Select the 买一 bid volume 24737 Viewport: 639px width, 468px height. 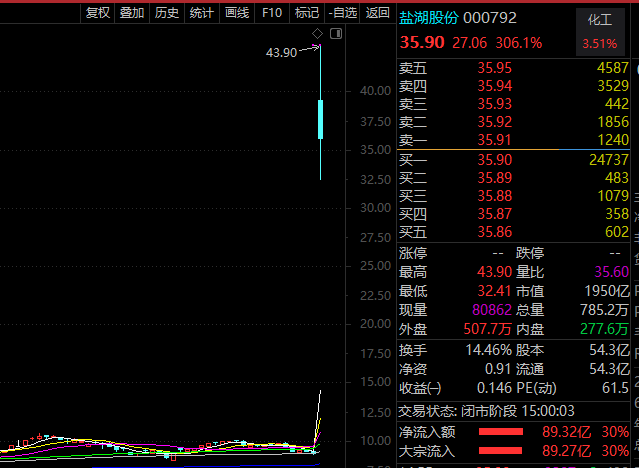(609, 160)
